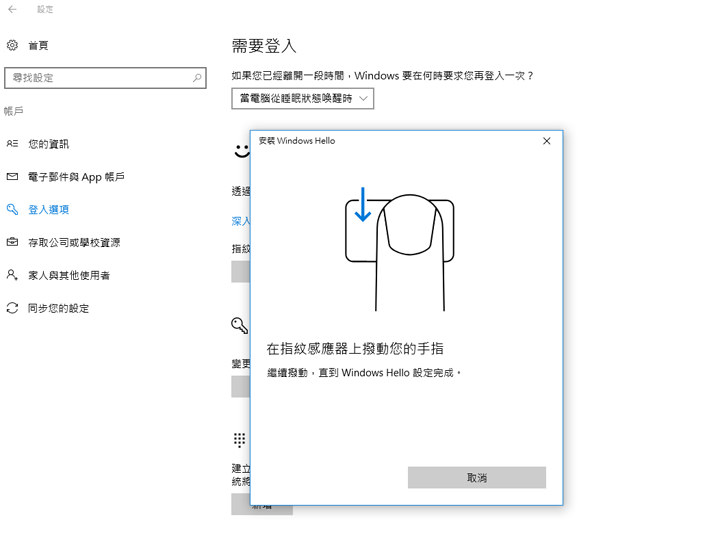Expand the 當電腦從睡眠狀態喚醒時 dropdown
The height and width of the screenshot is (535, 720).
point(303,98)
